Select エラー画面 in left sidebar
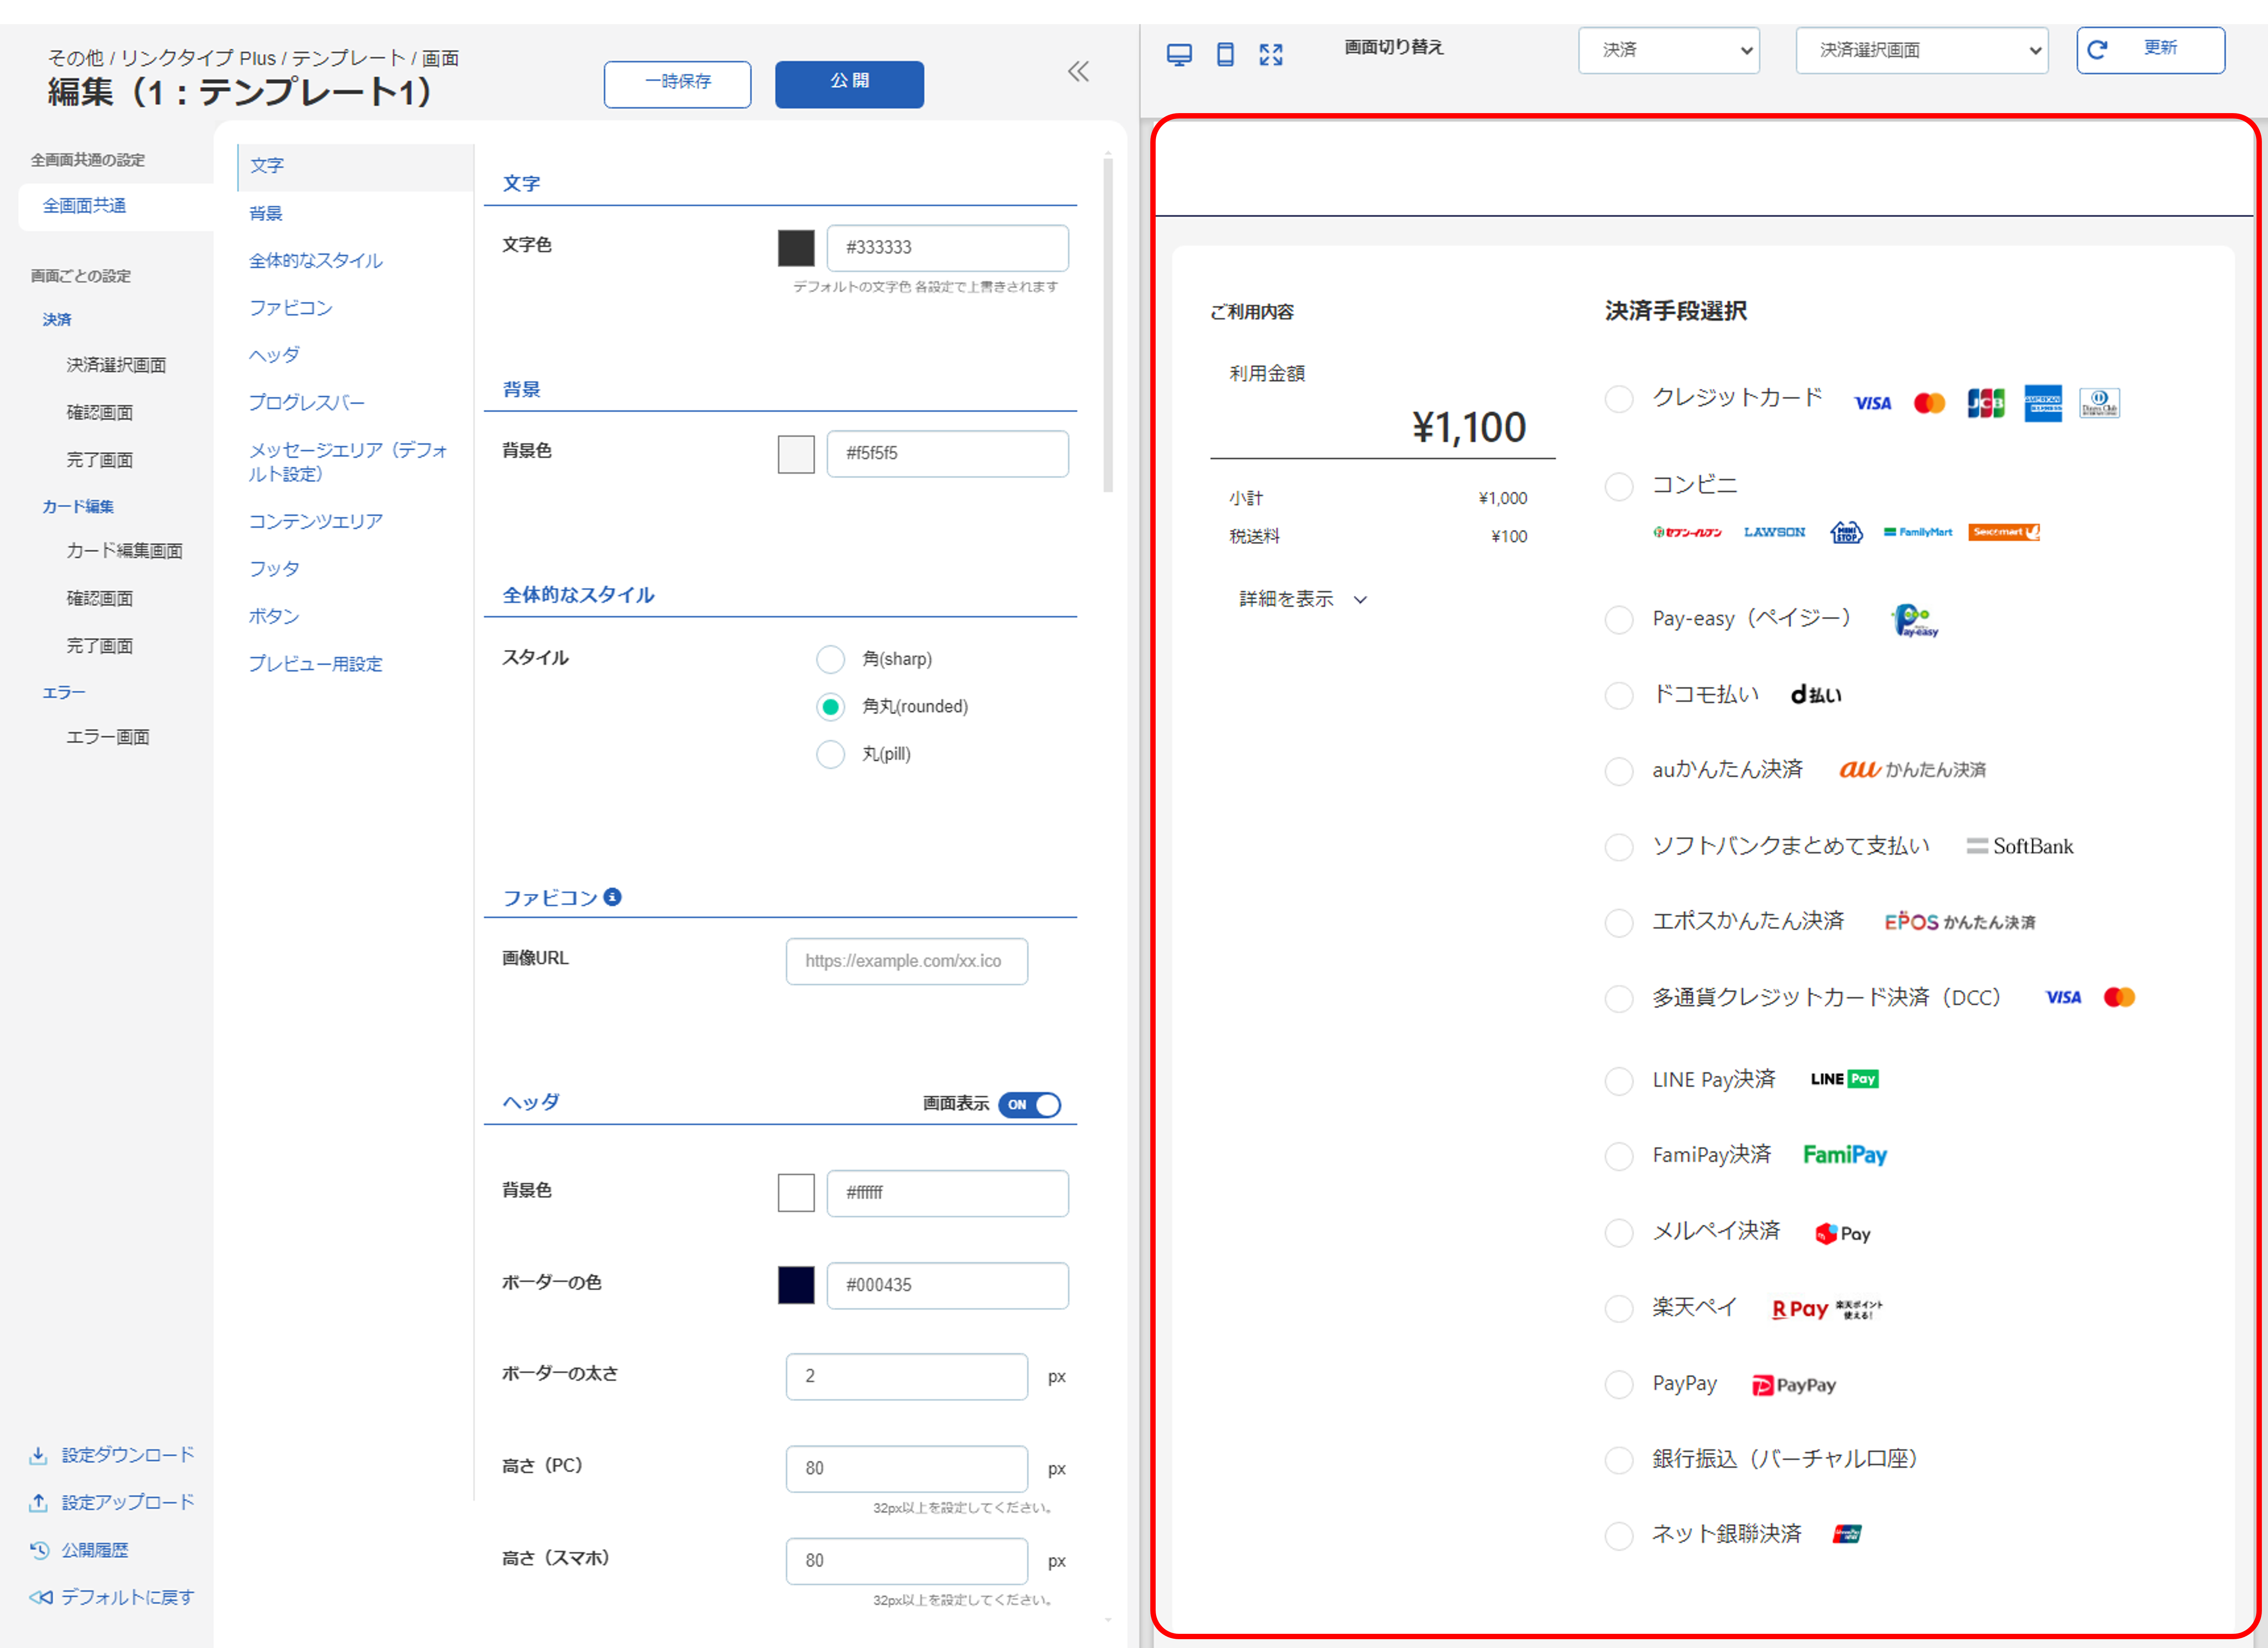This screenshot has height=1648, width=2268. (x=108, y=737)
